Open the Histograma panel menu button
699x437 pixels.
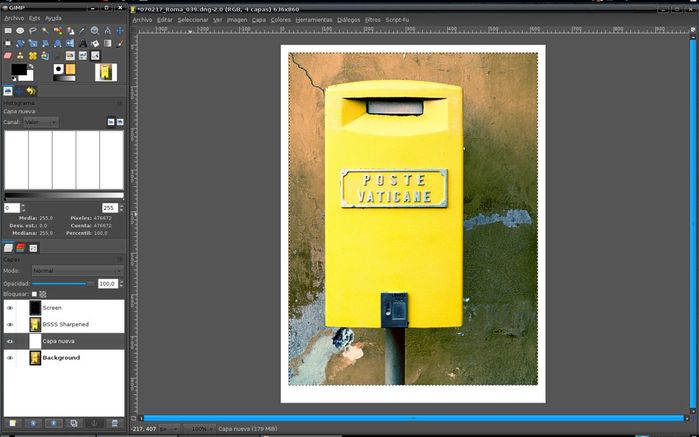pyautogui.click(x=120, y=103)
